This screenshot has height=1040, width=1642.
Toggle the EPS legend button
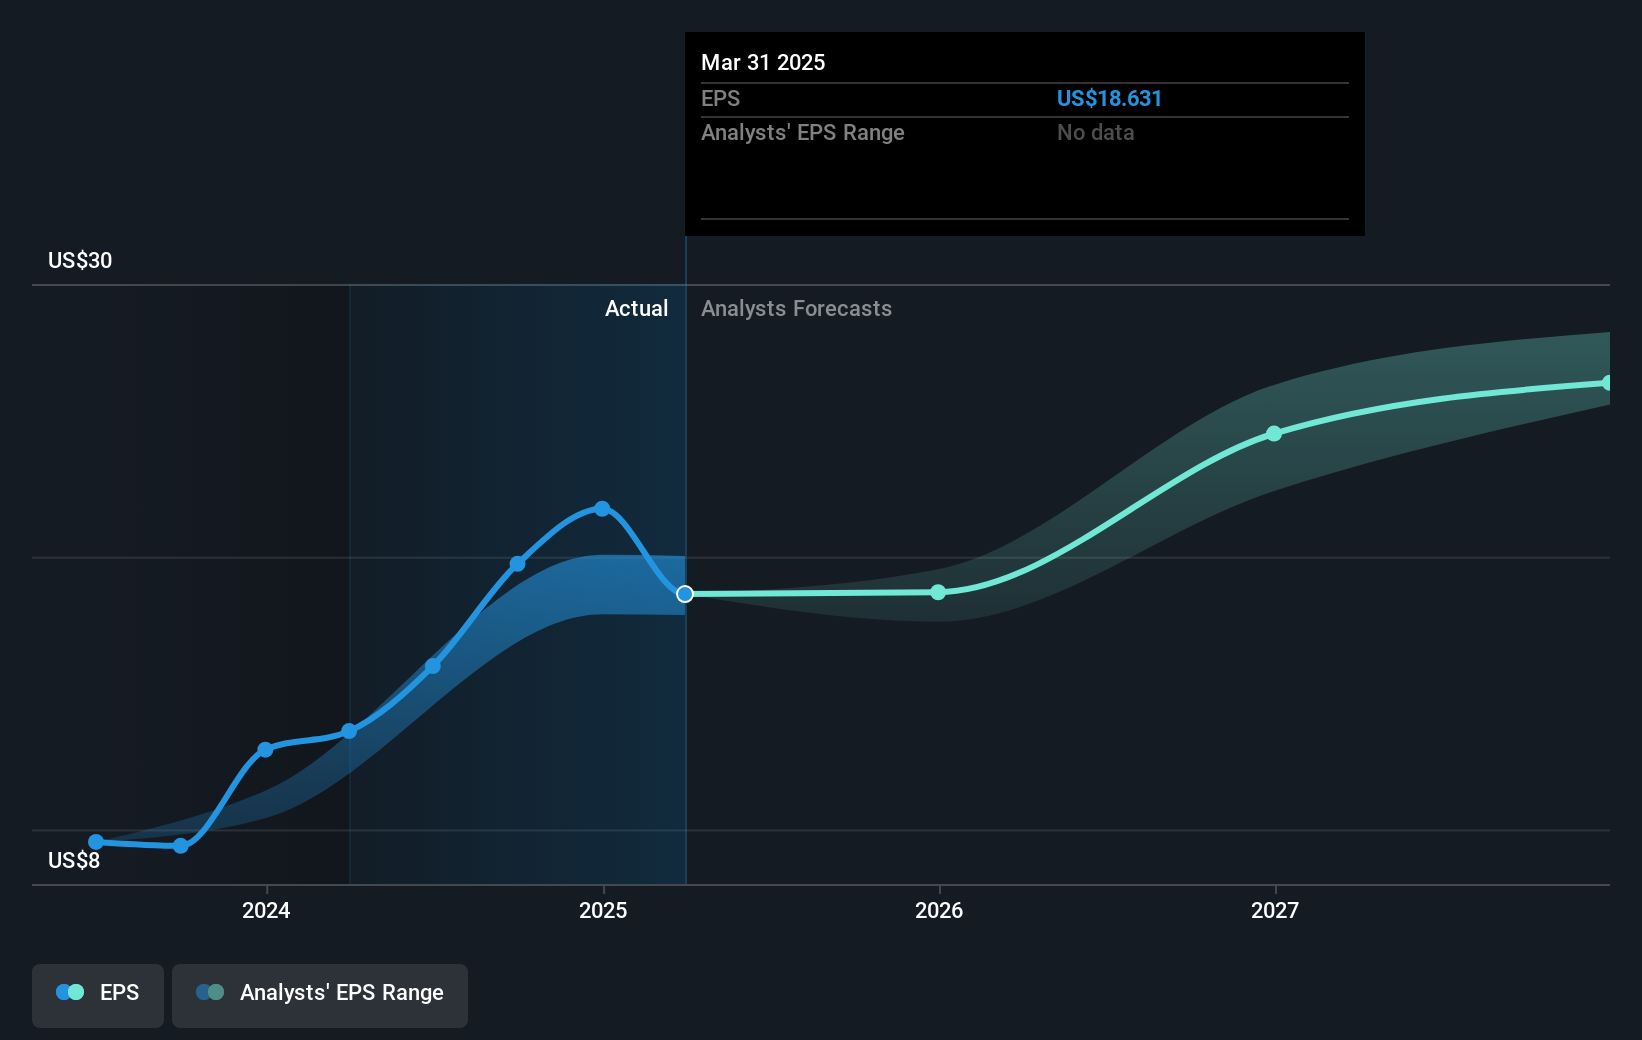(x=98, y=994)
